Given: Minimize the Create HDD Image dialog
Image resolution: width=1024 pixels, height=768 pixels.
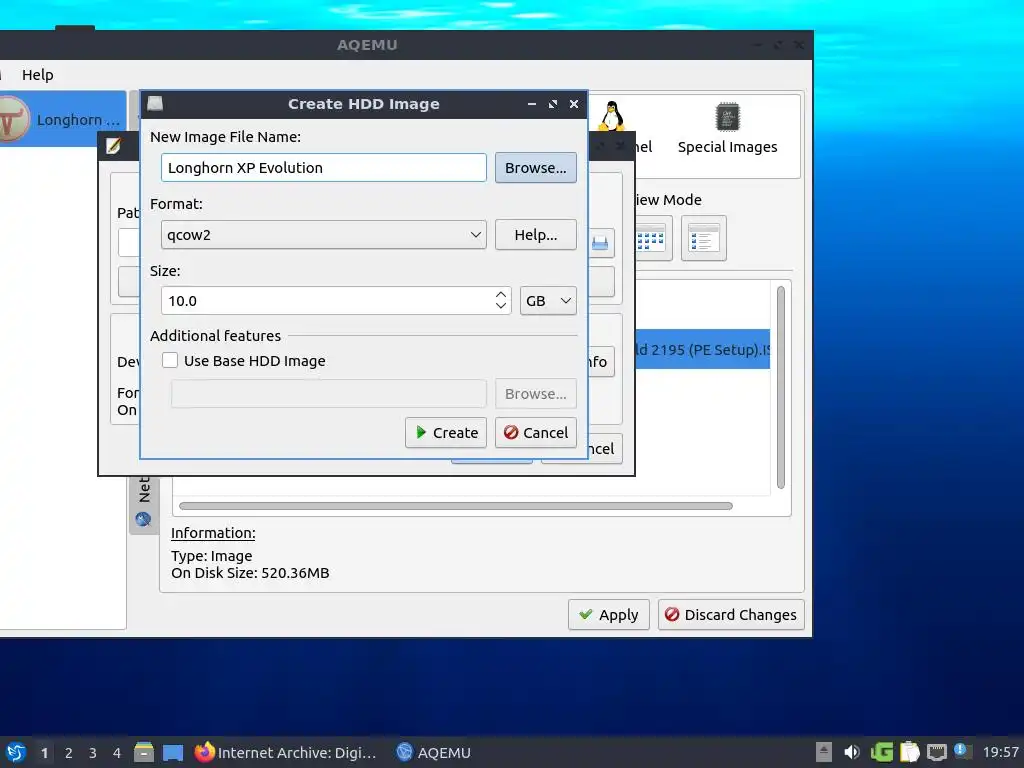Looking at the screenshot, I should coord(532,104).
